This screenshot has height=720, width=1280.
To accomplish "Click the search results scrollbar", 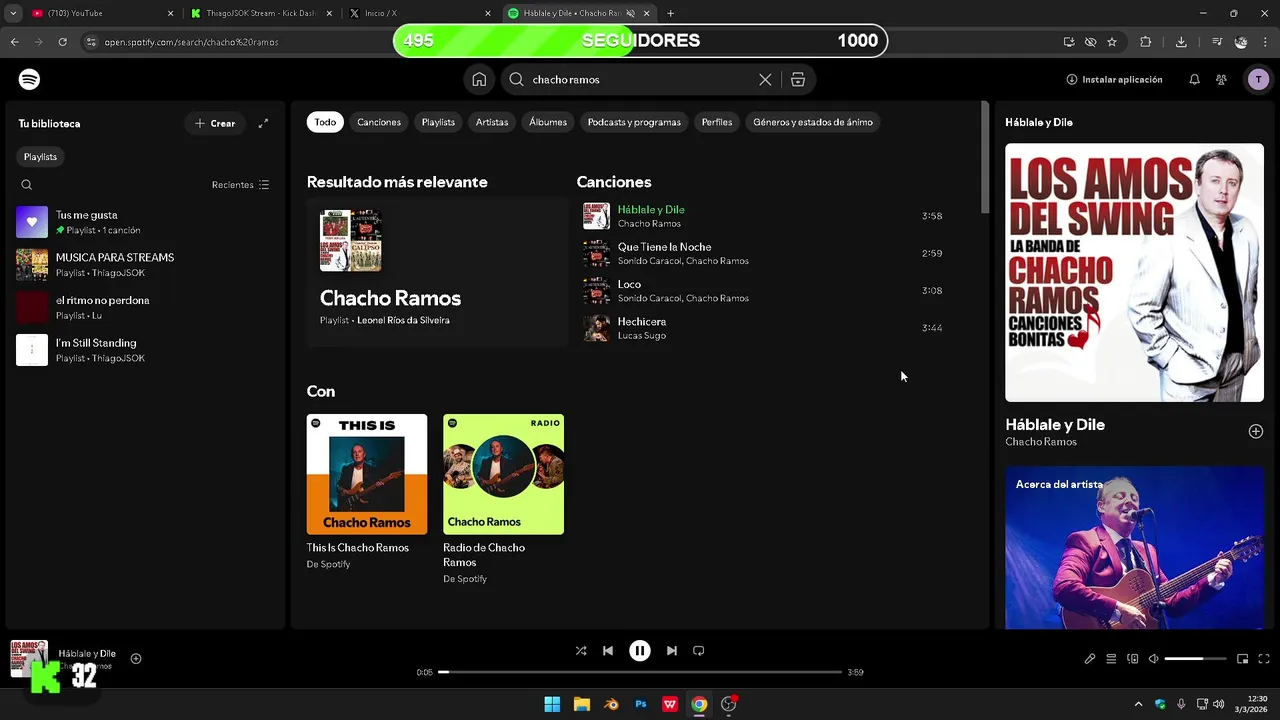I will 985,158.
